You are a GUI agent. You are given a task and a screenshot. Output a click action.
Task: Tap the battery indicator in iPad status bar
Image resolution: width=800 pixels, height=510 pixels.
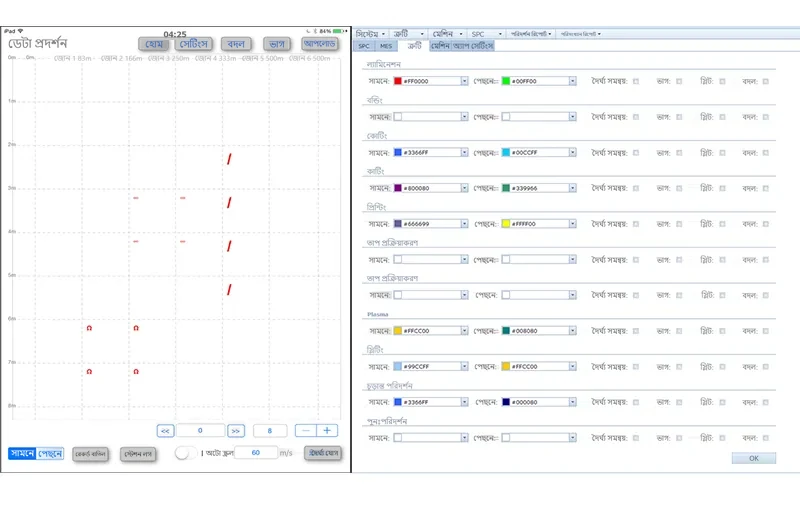[x=340, y=31]
